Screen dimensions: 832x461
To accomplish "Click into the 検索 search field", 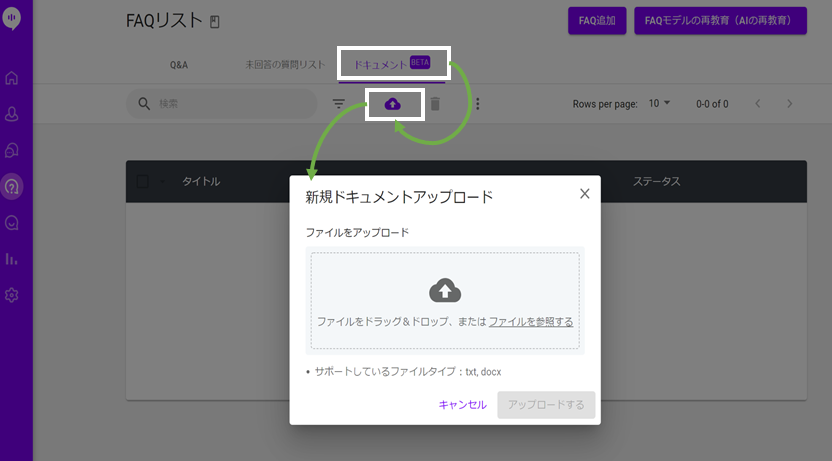I will pos(221,103).
